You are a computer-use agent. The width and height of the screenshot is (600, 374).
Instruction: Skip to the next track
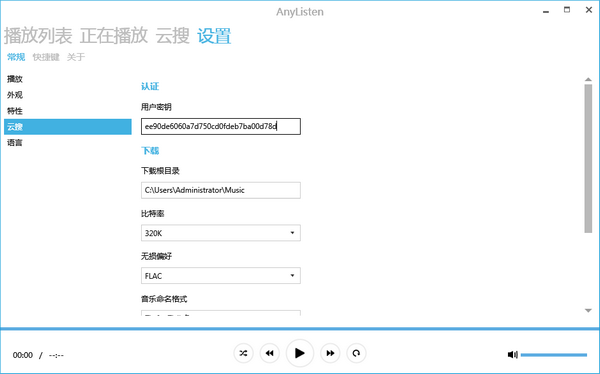(x=330, y=353)
